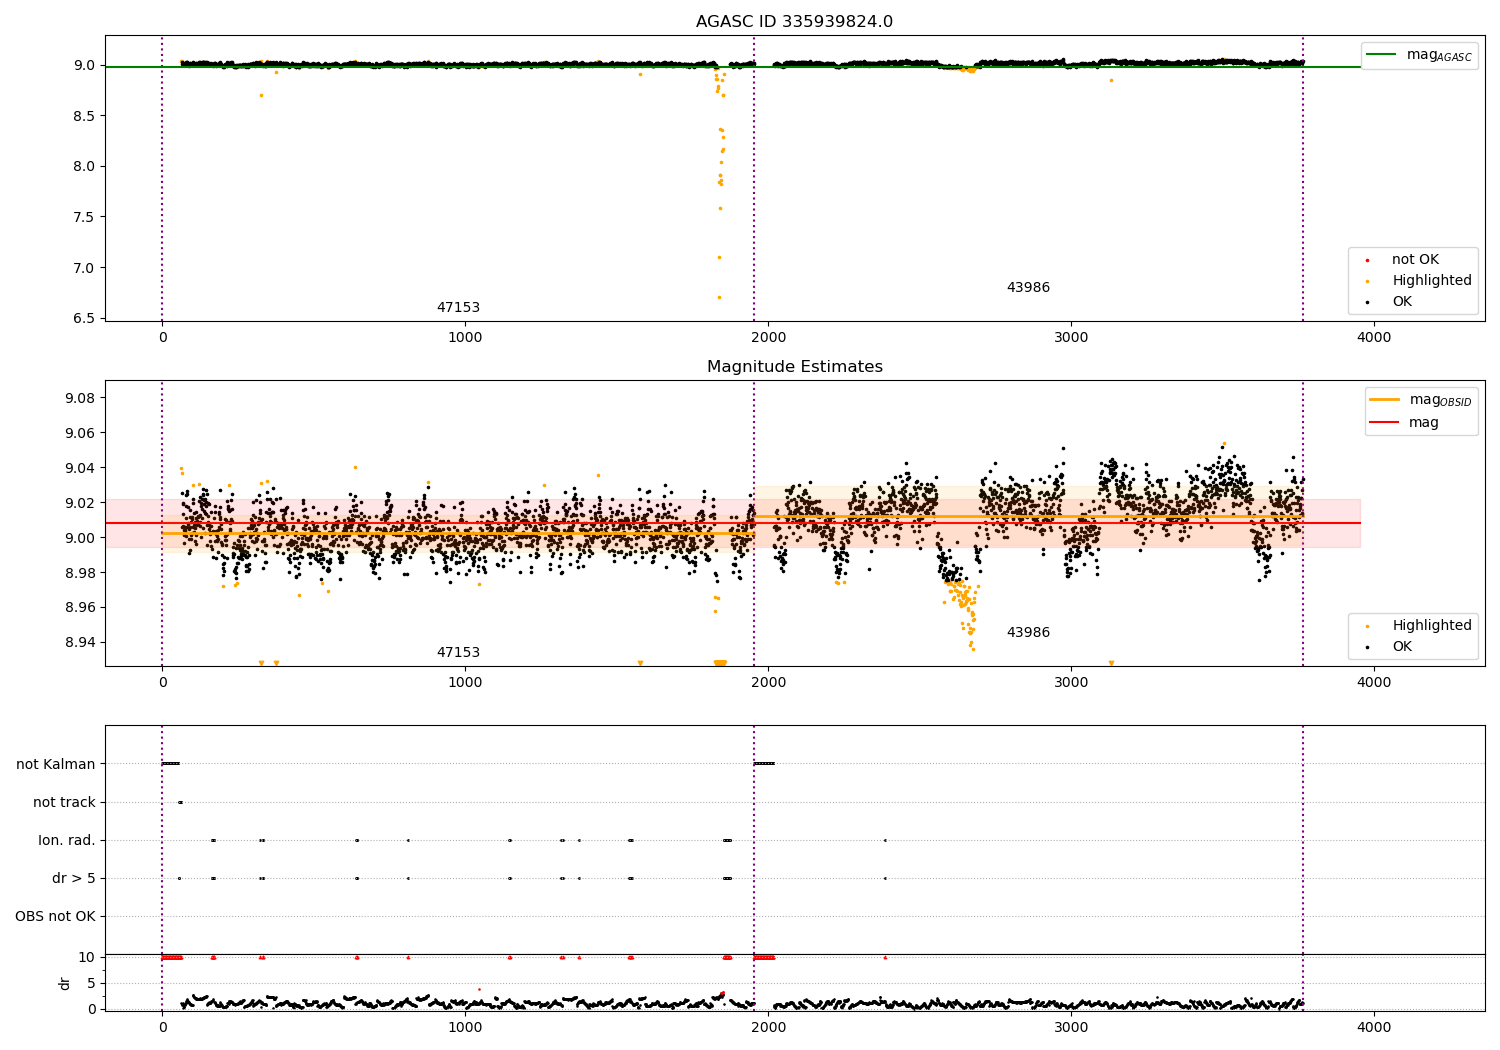
Task: Click the "dr" y-axis label
Action: coord(65,983)
